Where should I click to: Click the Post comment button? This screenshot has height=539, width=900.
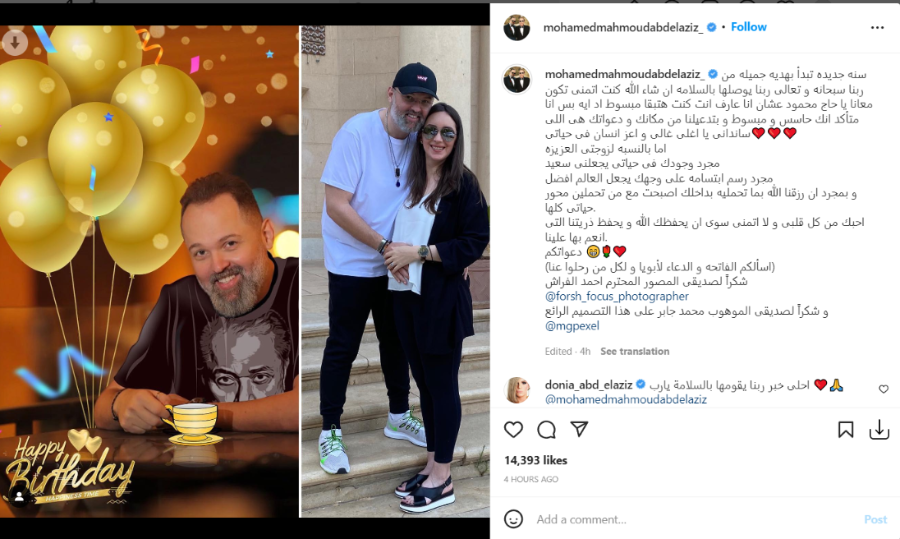(875, 519)
